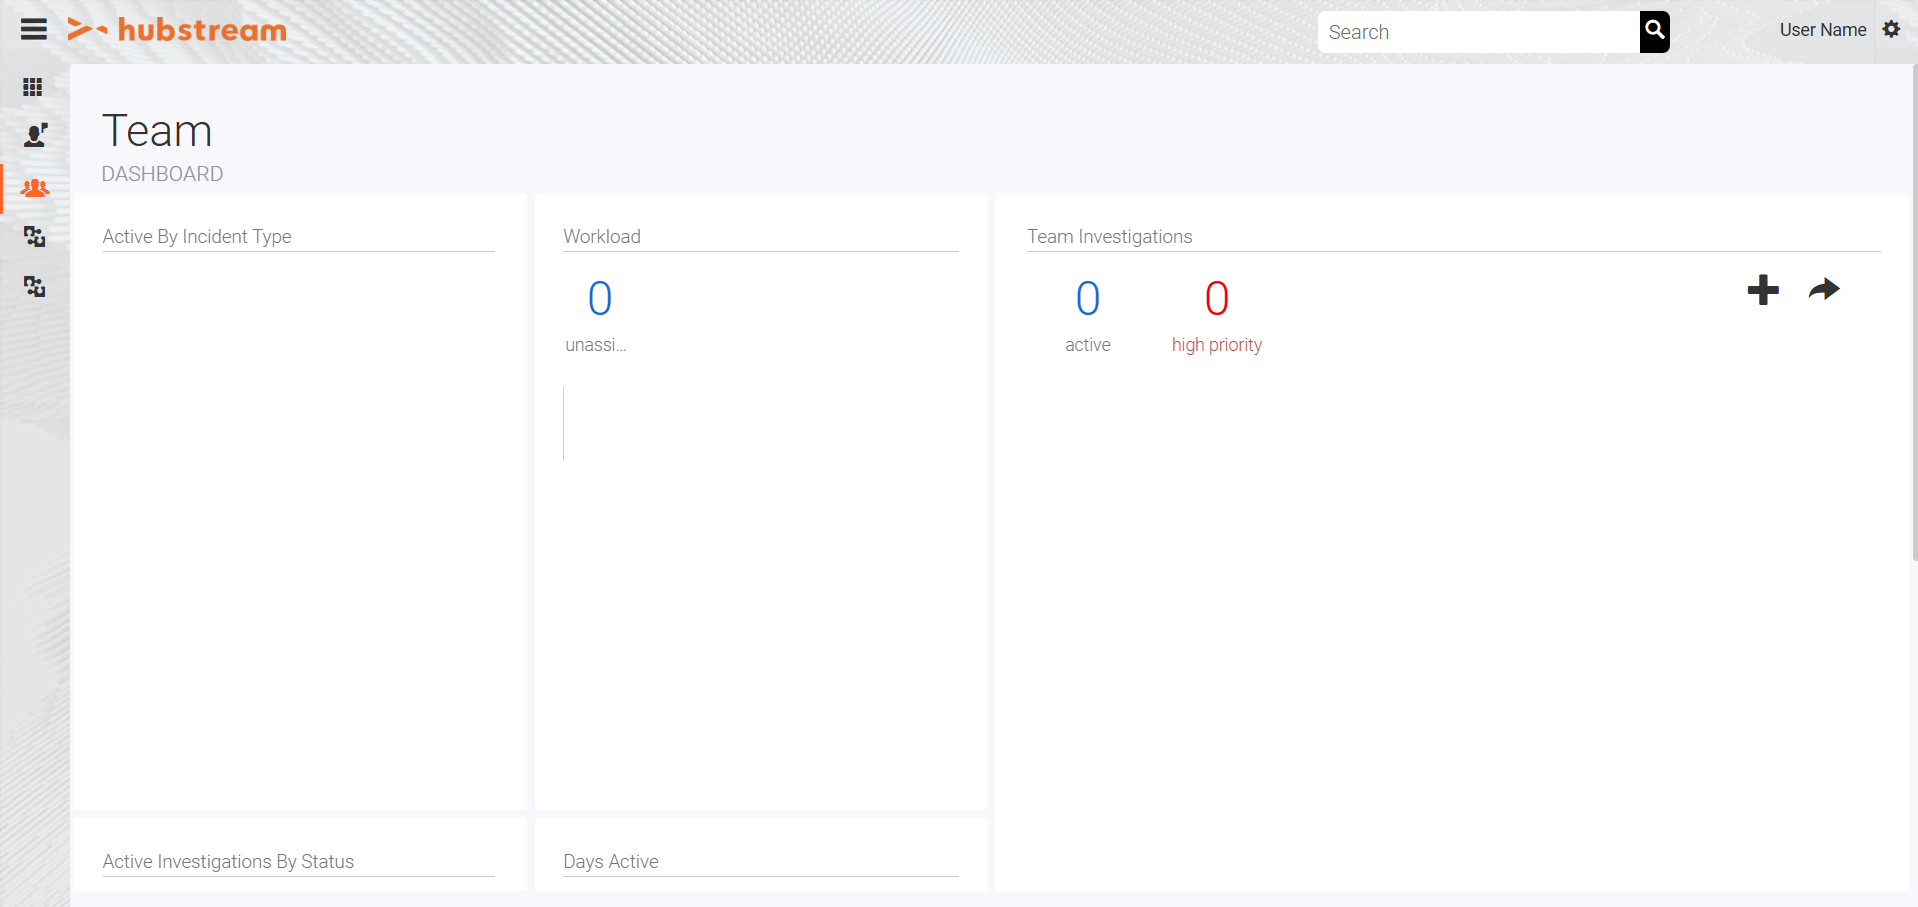The width and height of the screenshot is (1918, 907).
Task: Select Active Investigations By Status heading
Action: click(x=228, y=861)
